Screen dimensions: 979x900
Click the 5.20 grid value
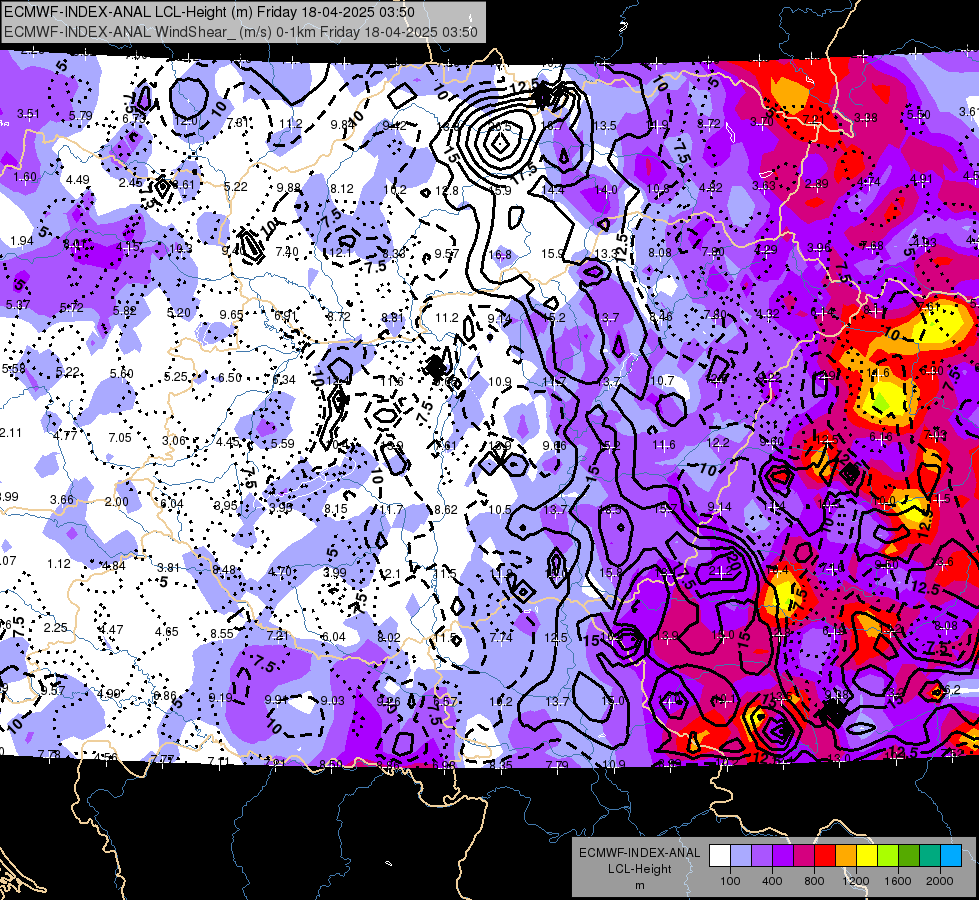[x=179, y=312]
